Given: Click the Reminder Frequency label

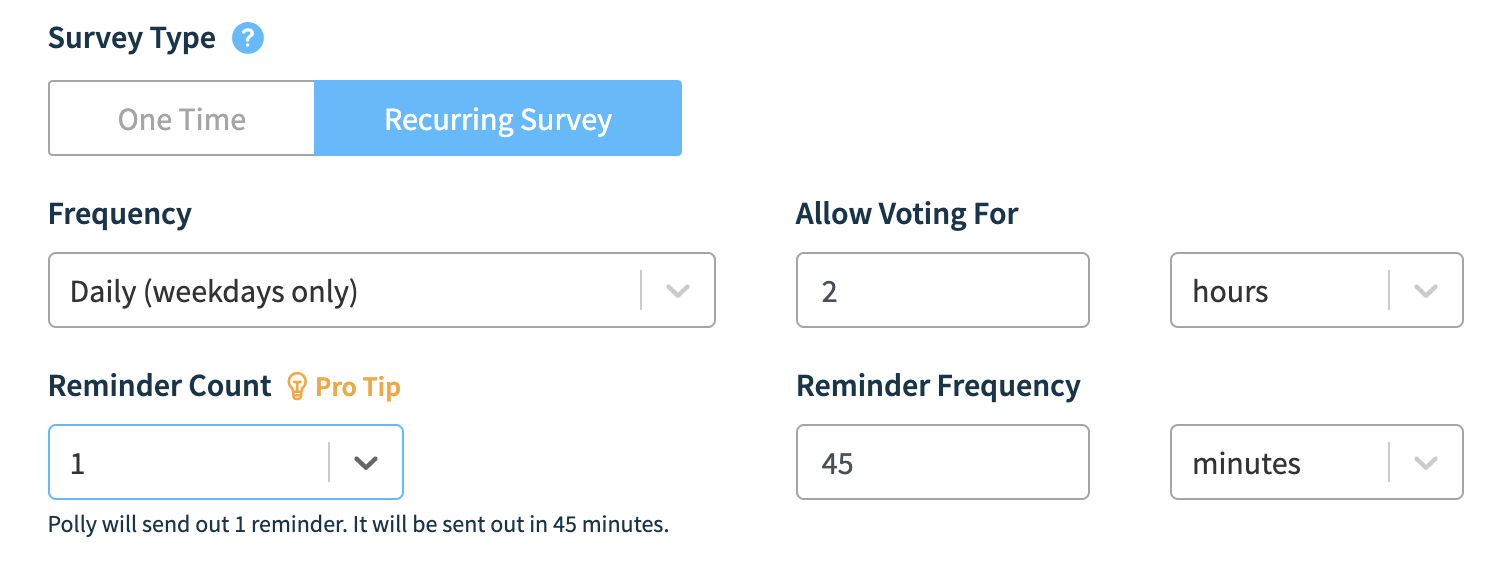Looking at the screenshot, I should (938, 386).
